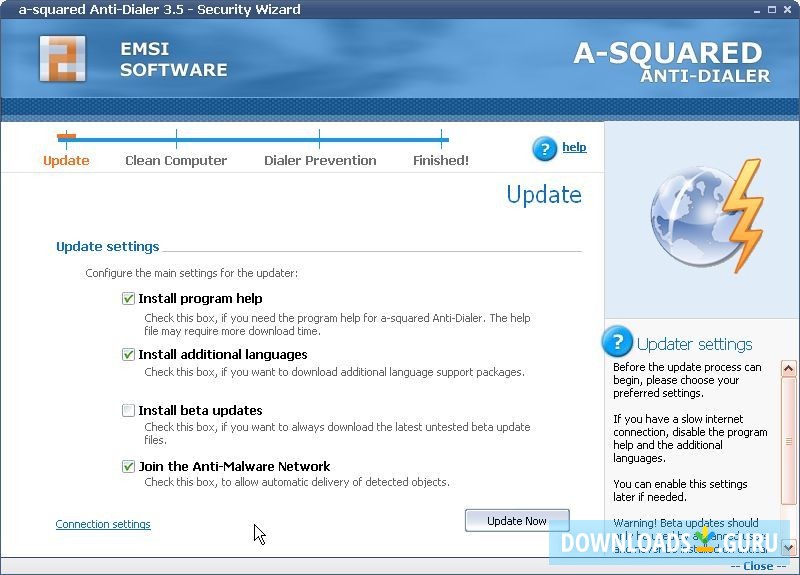This screenshot has width=800, height=575.
Task: Click the Update settings section heading
Action: tap(108, 246)
